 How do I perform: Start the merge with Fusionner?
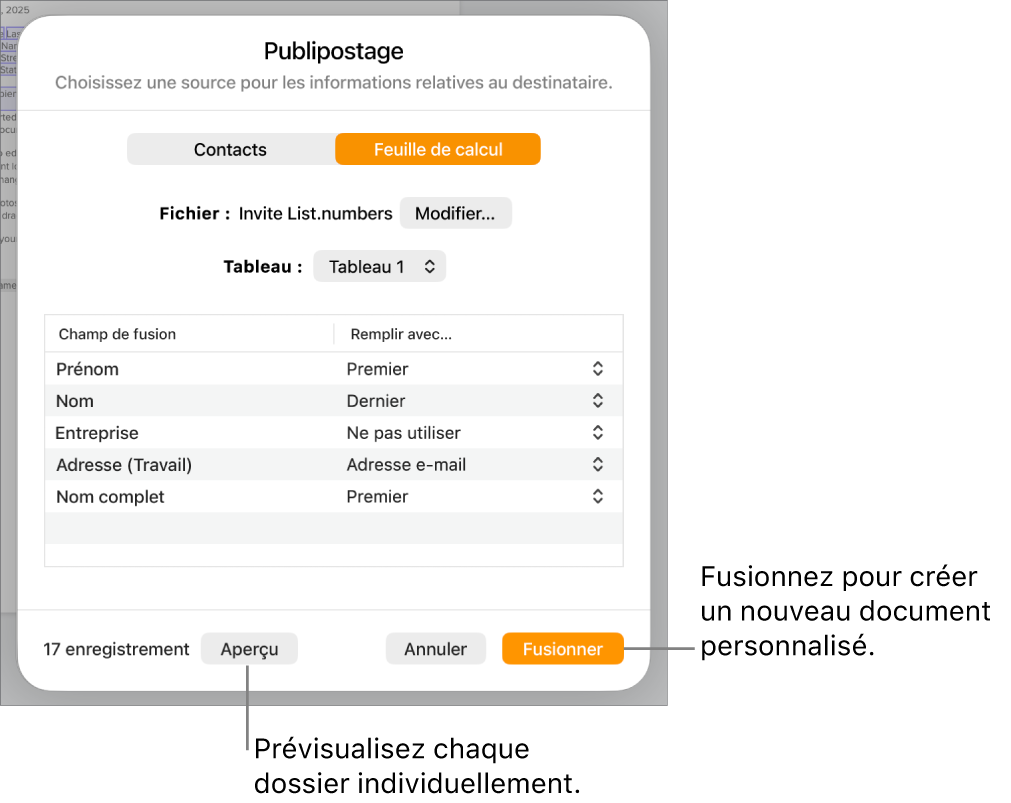point(562,648)
